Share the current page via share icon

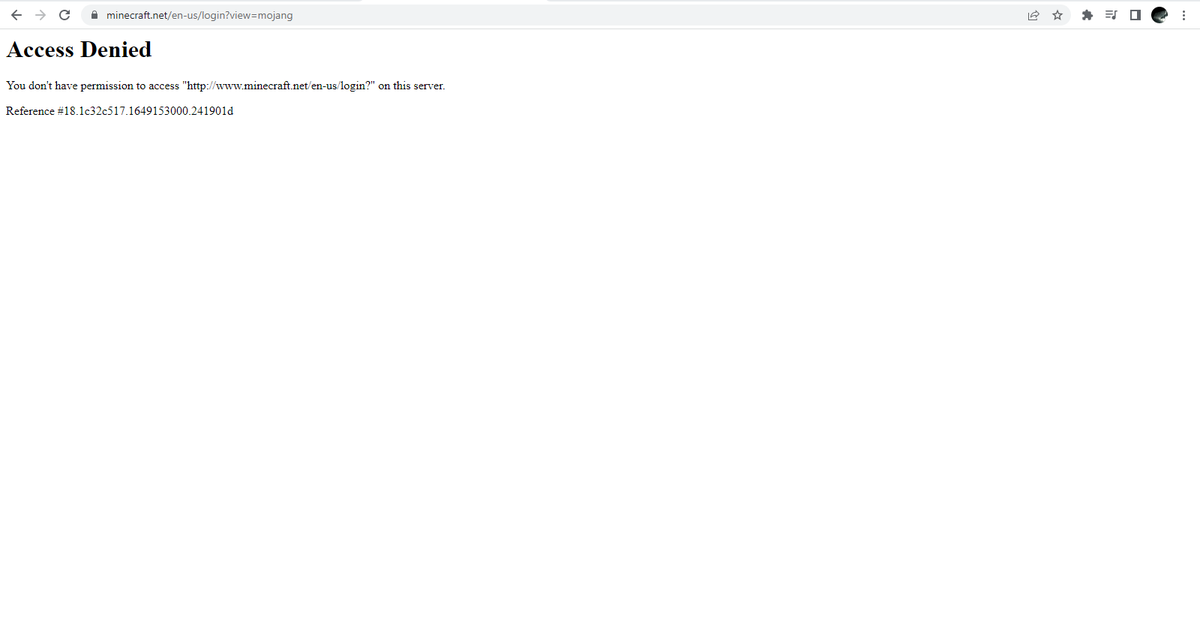pyautogui.click(x=1033, y=14)
